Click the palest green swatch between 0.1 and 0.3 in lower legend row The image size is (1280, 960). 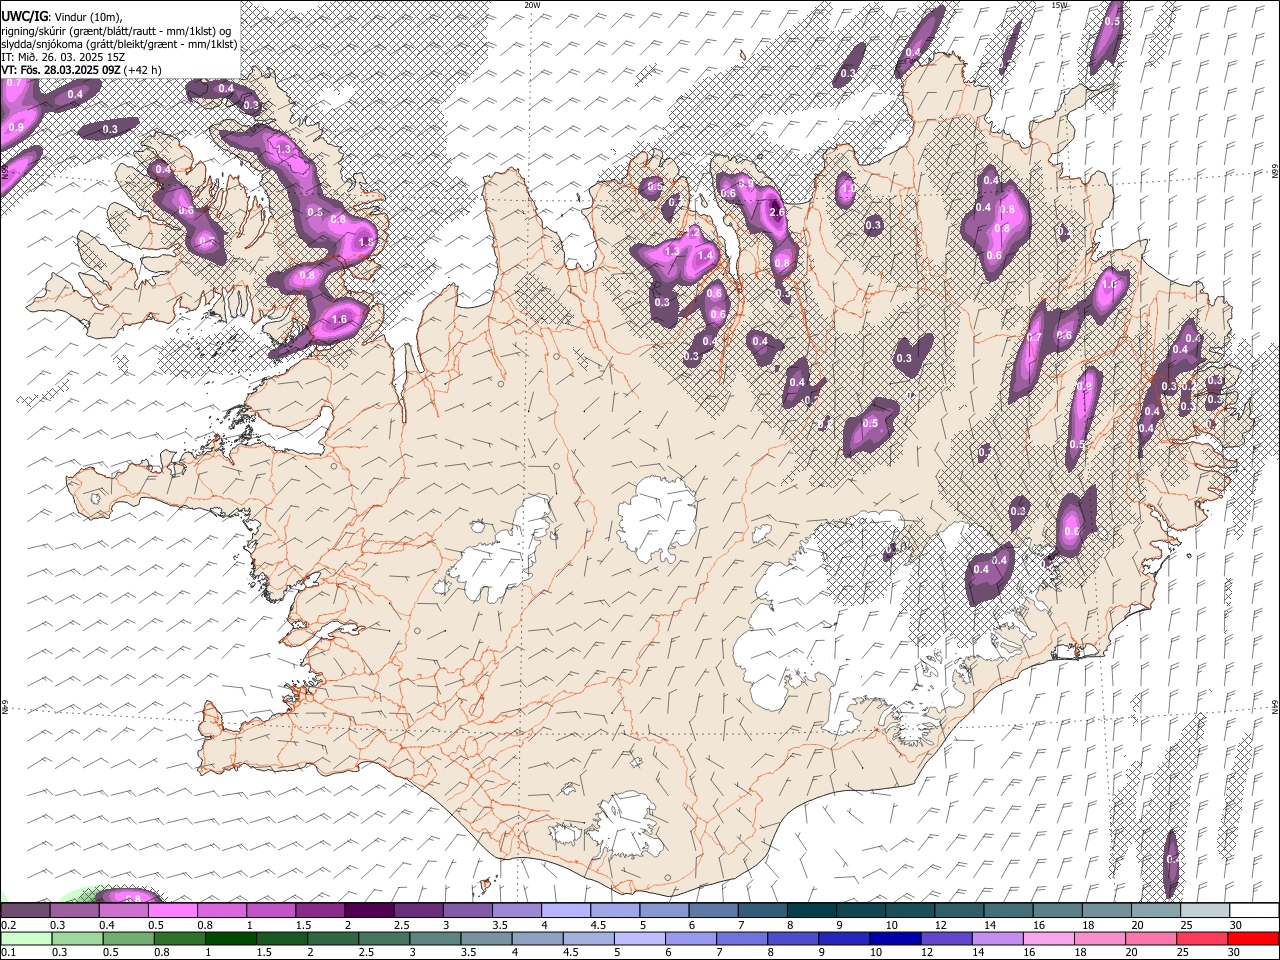25,938
